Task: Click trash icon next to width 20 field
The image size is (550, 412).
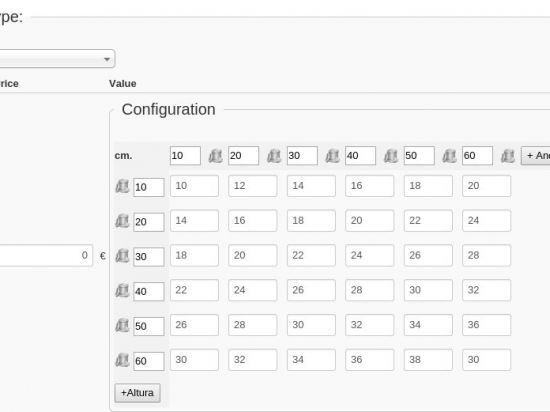Action: point(274,156)
